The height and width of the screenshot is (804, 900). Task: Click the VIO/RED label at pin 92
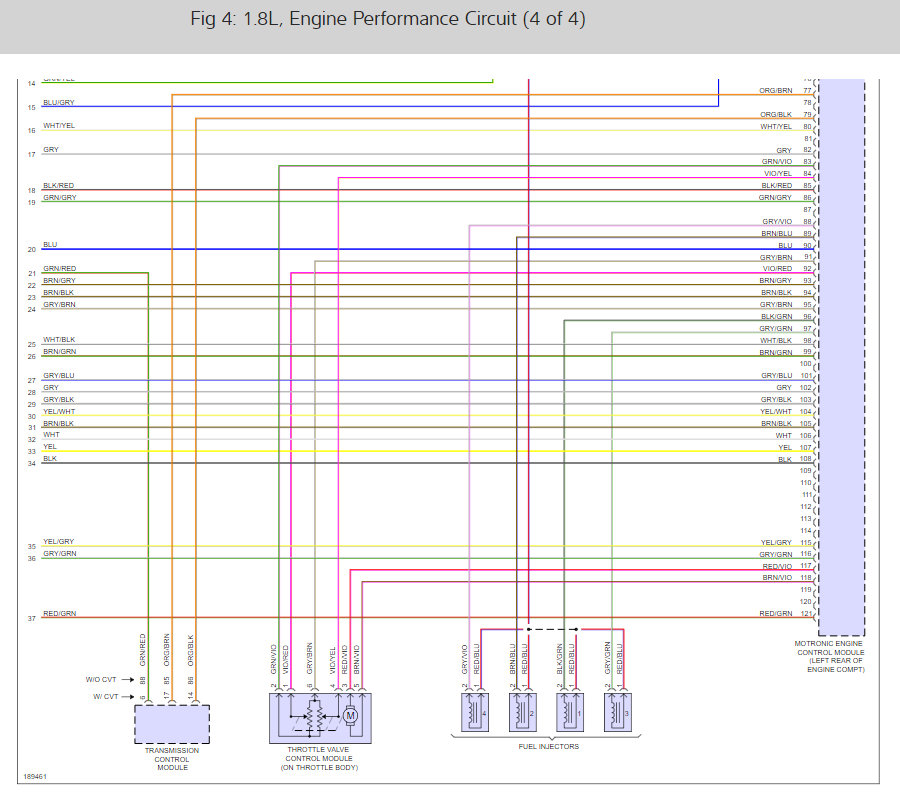[x=777, y=269]
